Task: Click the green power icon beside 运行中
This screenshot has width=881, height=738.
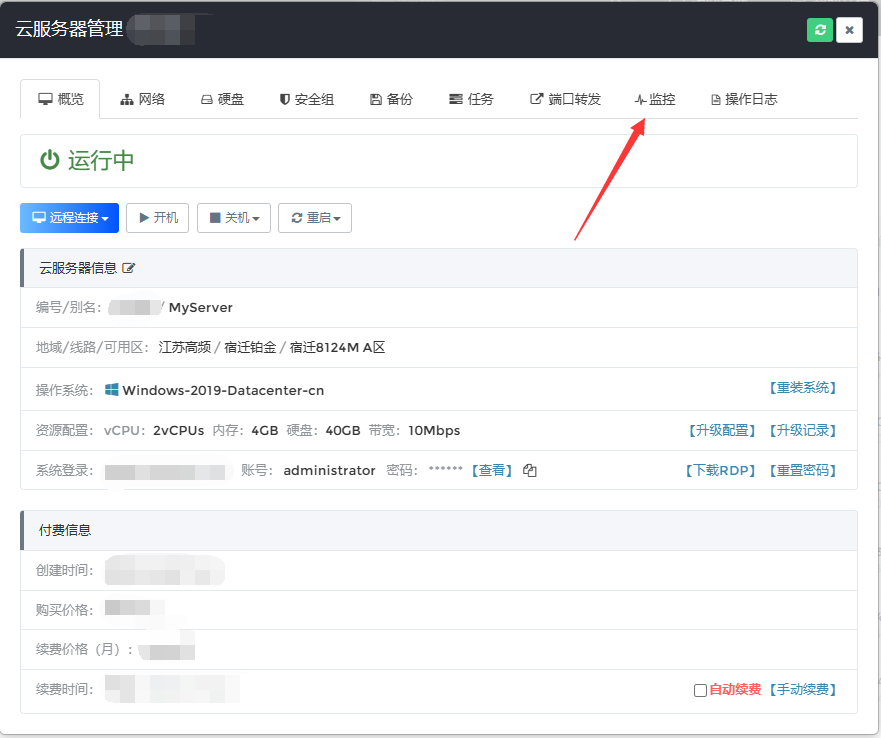Action: tap(49, 160)
